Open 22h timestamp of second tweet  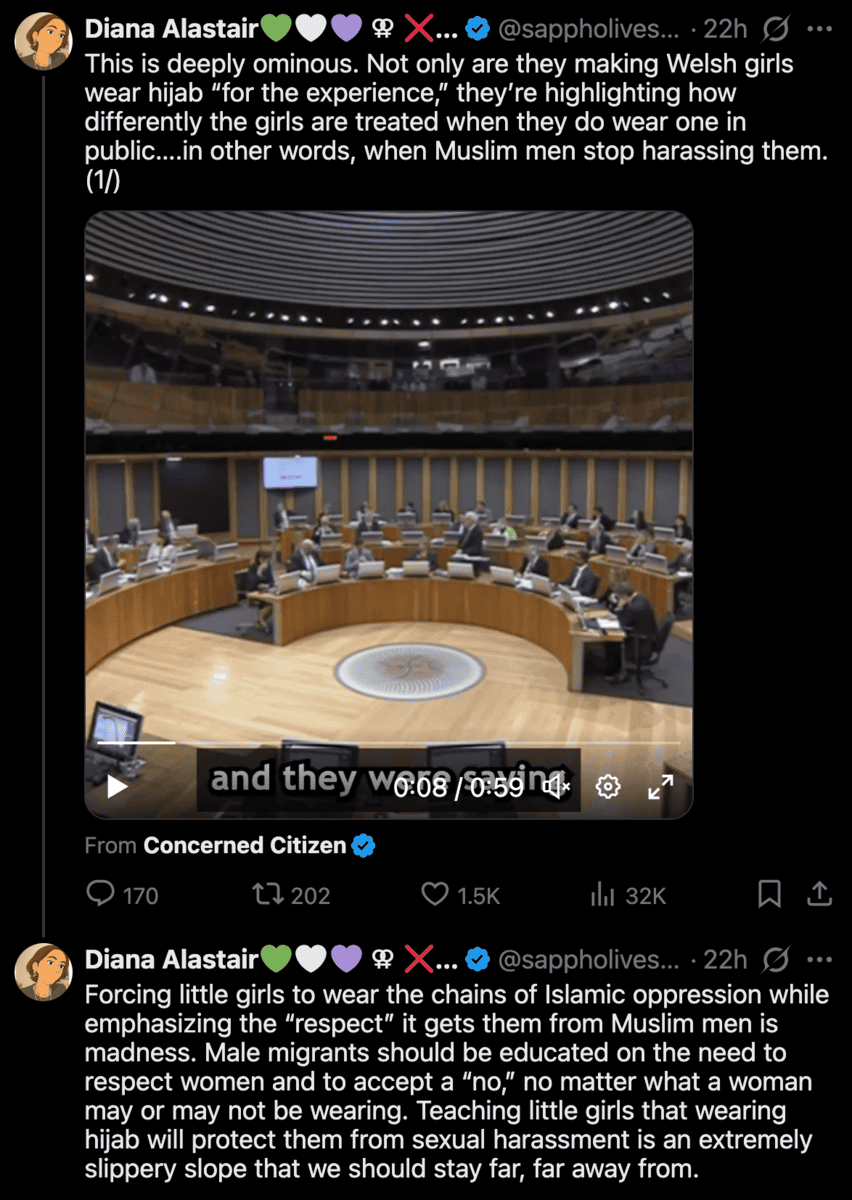coord(725,959)
